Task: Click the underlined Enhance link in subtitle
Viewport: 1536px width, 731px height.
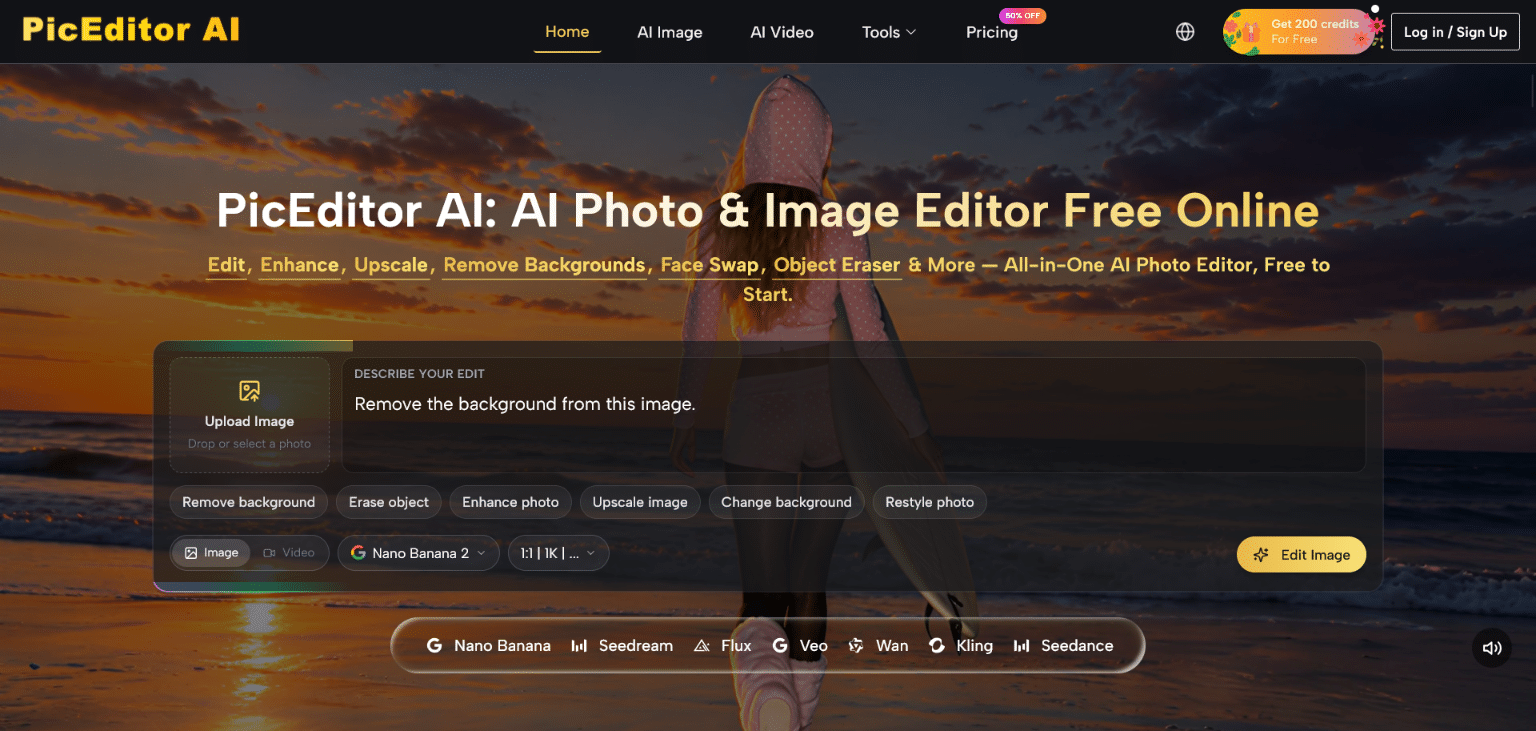Action: click(x=299, y=265)
